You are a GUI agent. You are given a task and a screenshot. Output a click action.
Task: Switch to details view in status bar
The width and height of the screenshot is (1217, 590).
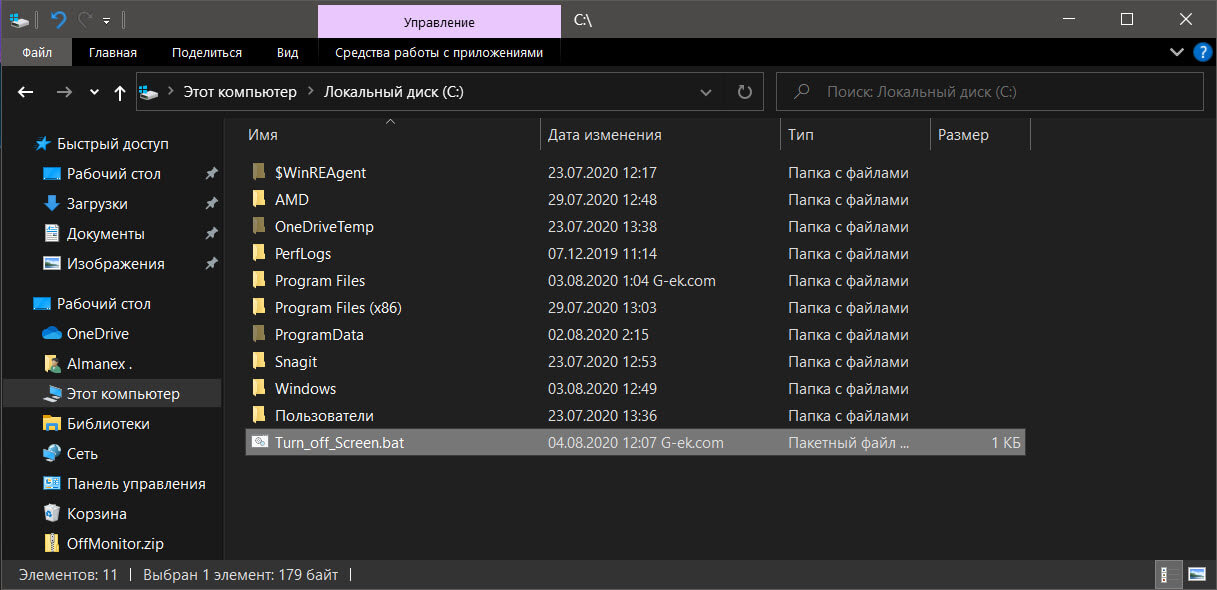pos(1166,575)
